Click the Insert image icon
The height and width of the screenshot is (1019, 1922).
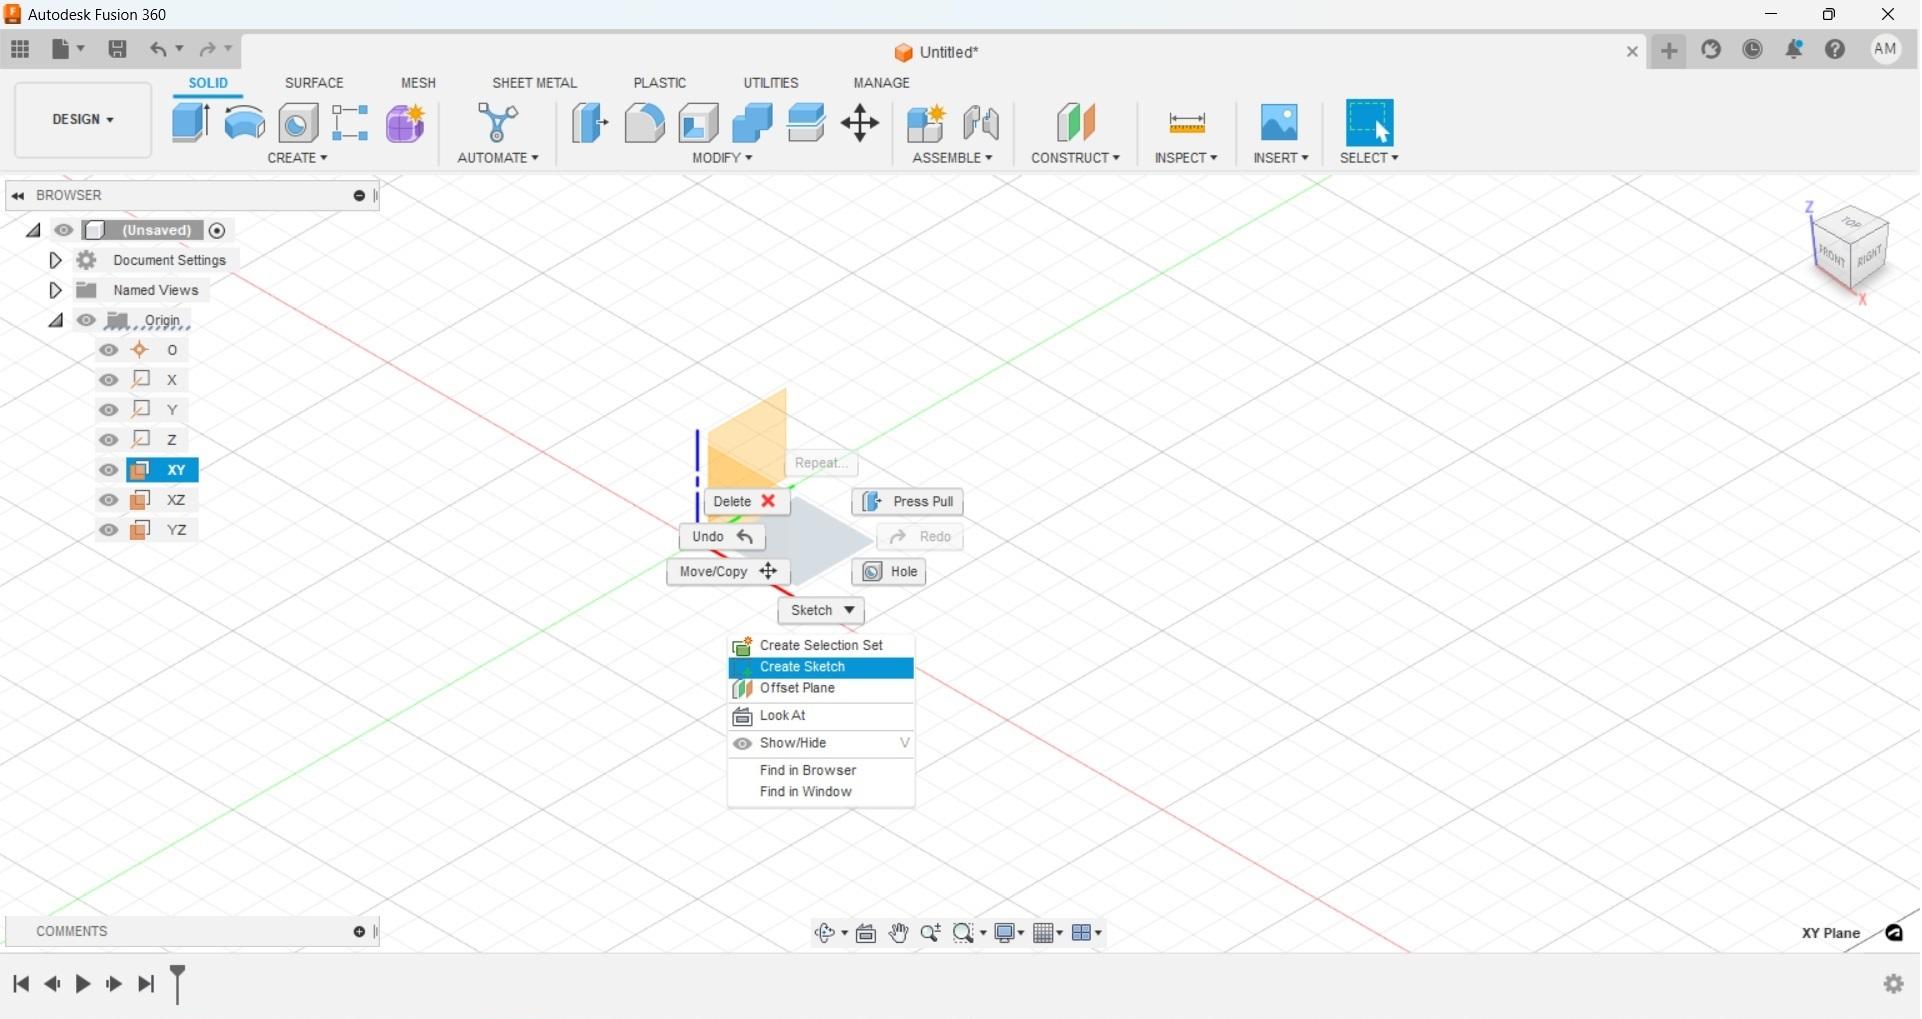tap(1280, 123)
